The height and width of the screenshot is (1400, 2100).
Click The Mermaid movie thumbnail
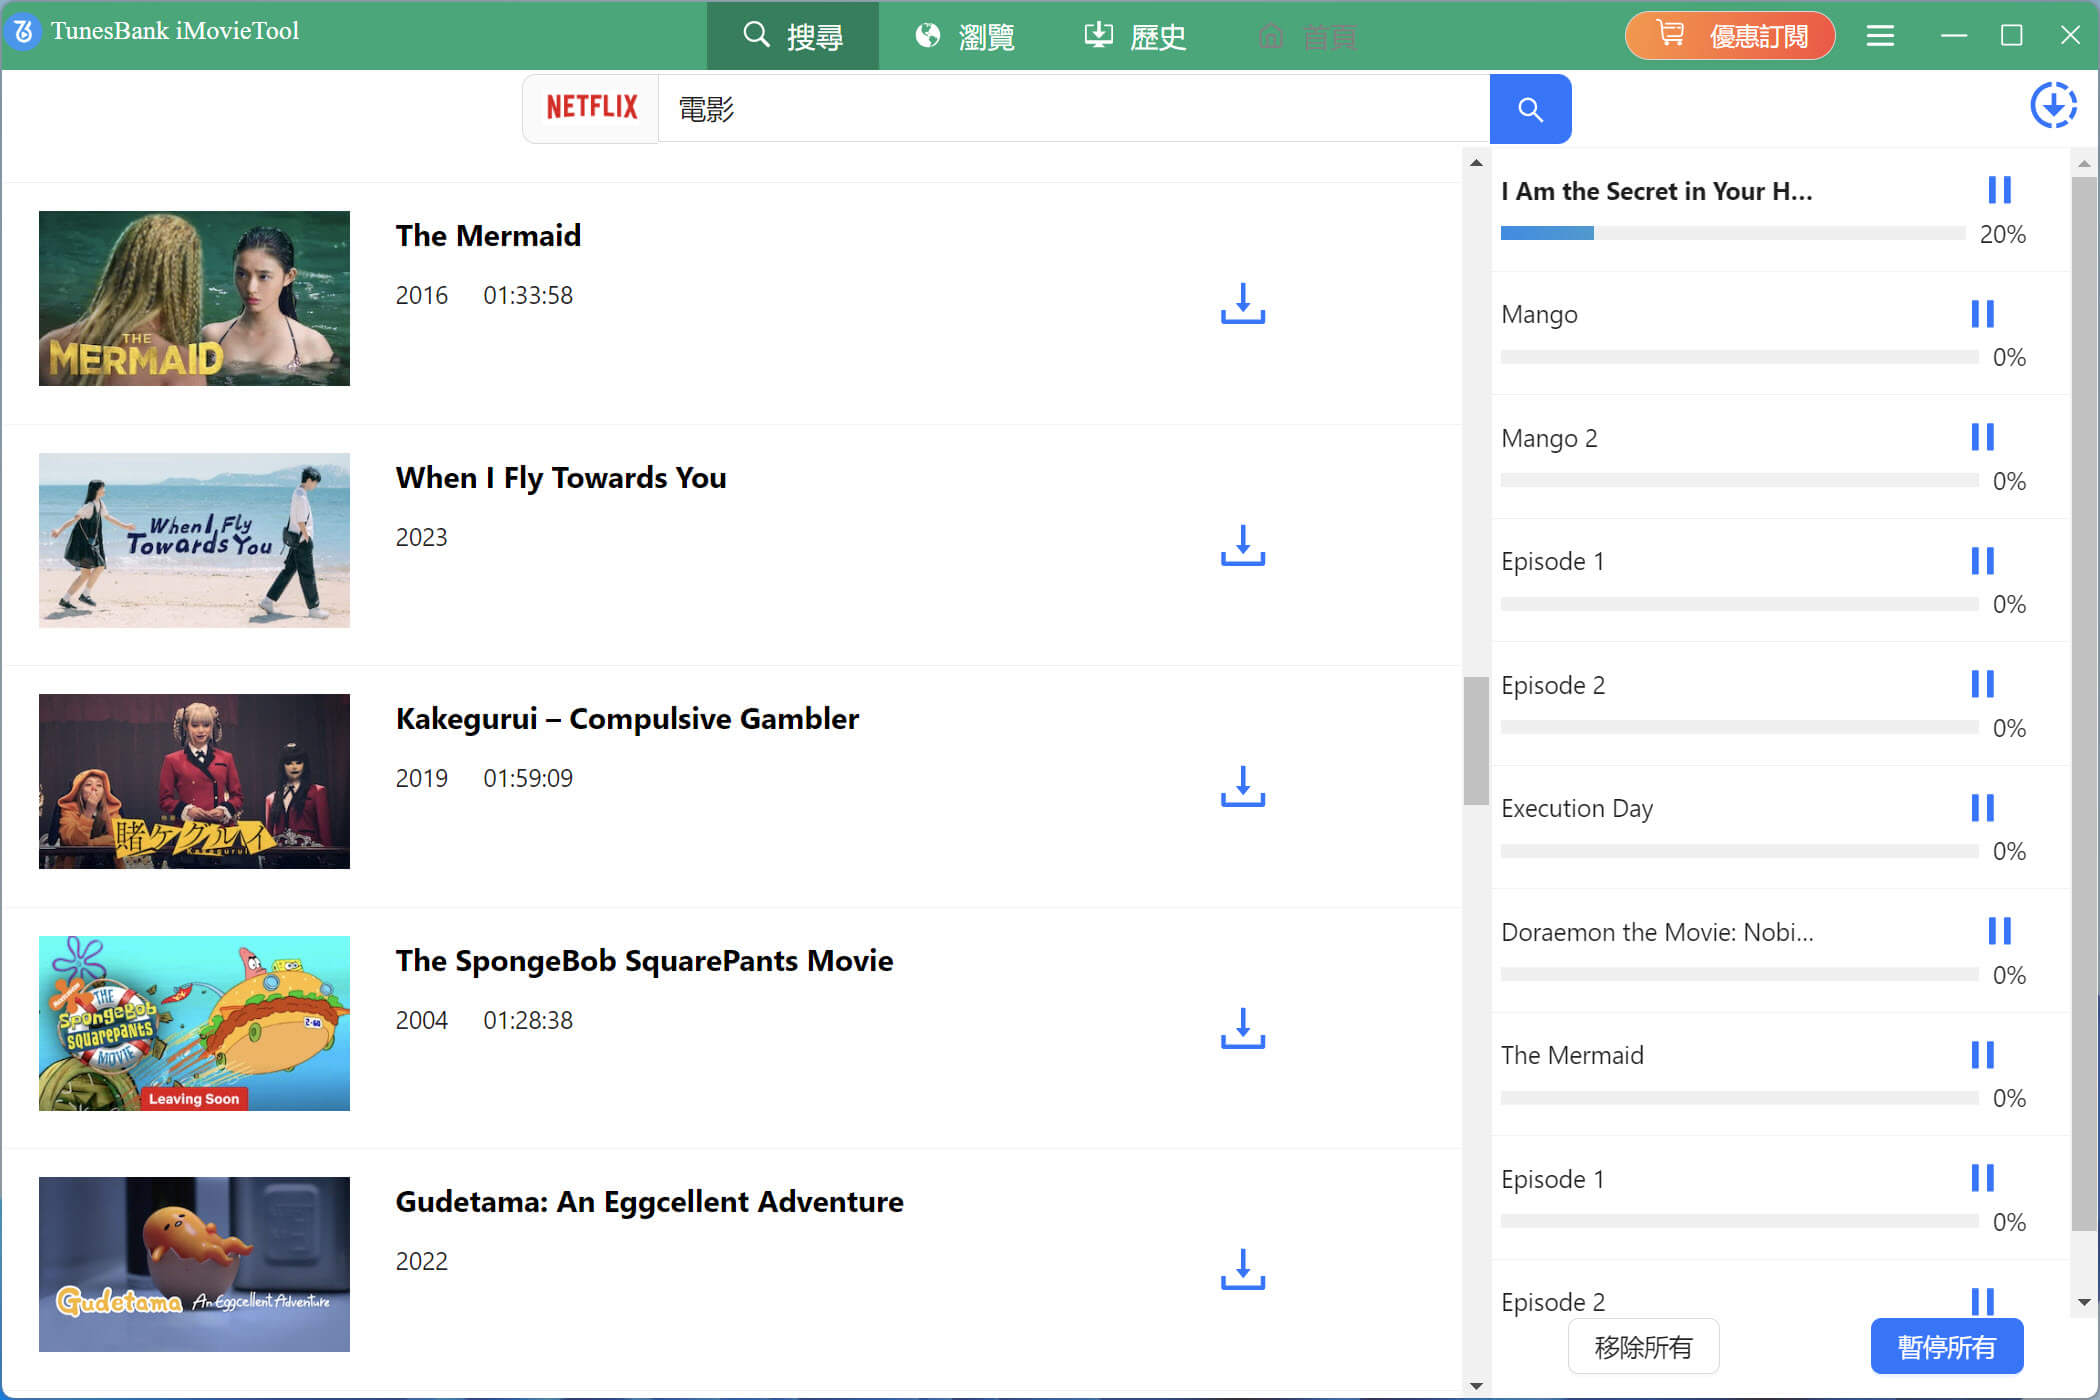click(x=194, y=297)
